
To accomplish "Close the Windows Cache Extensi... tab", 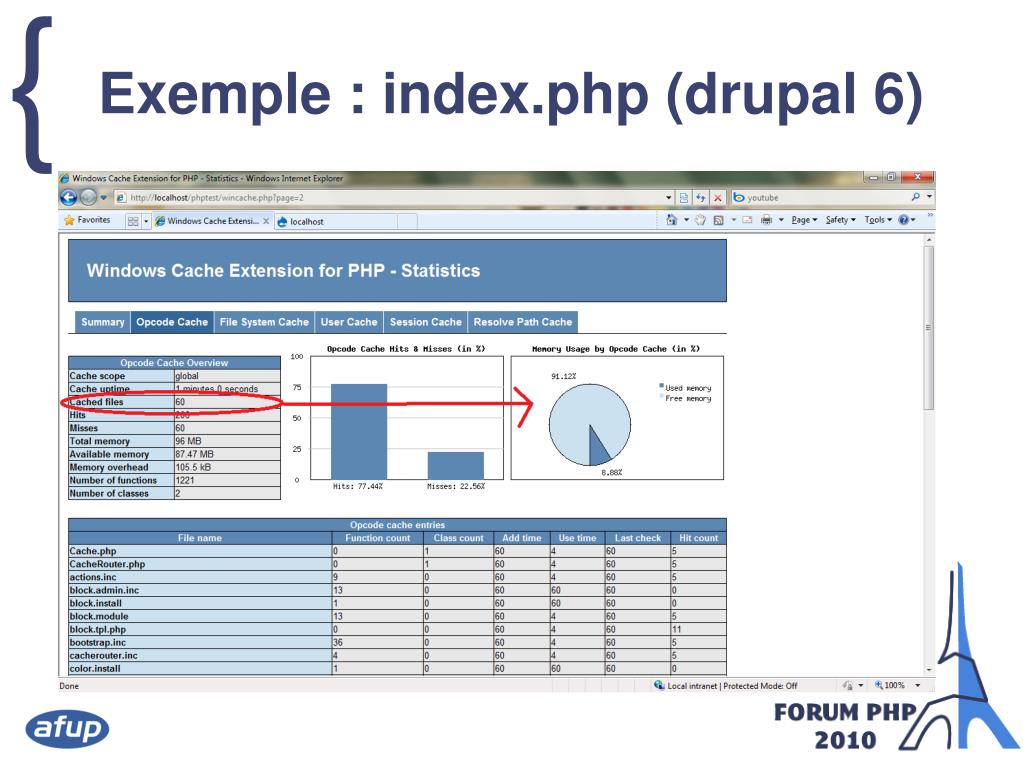I will pyautogui.click(x=266, y=221).
